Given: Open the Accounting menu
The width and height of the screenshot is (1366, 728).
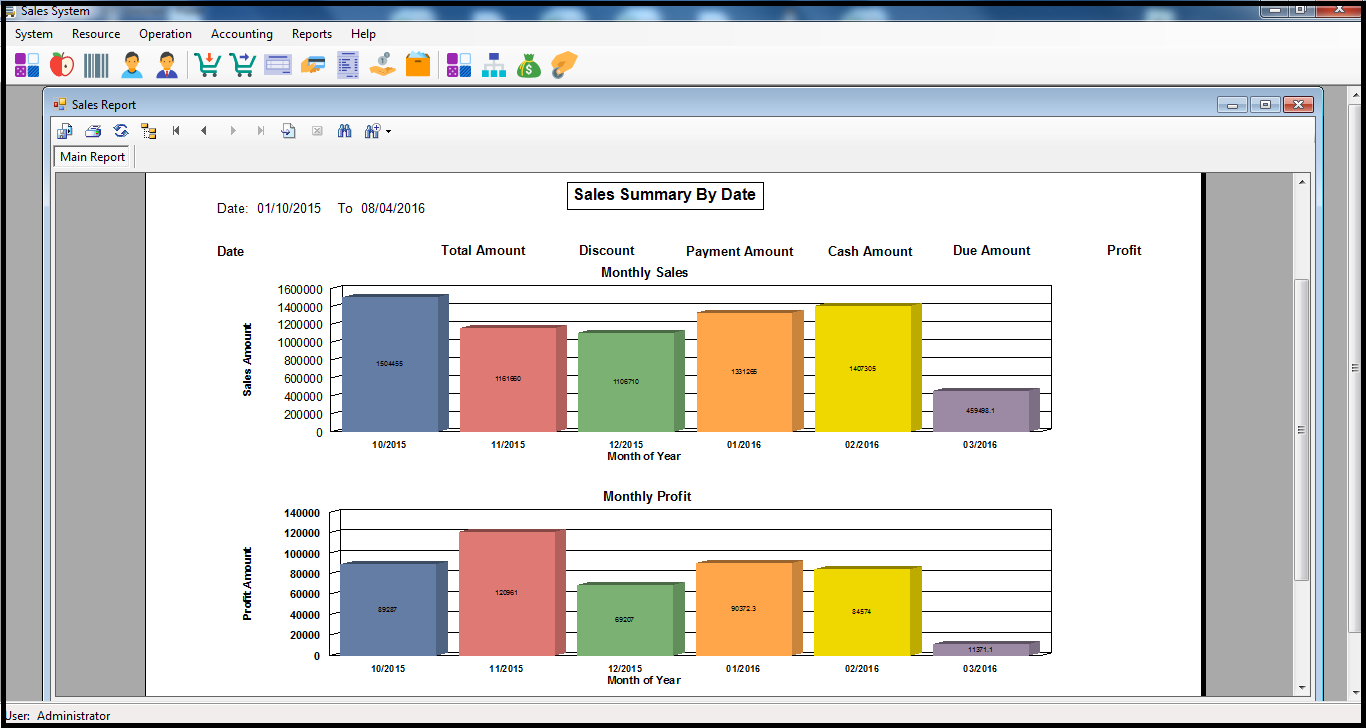Looking at the screenshot, I should point(241,34).
